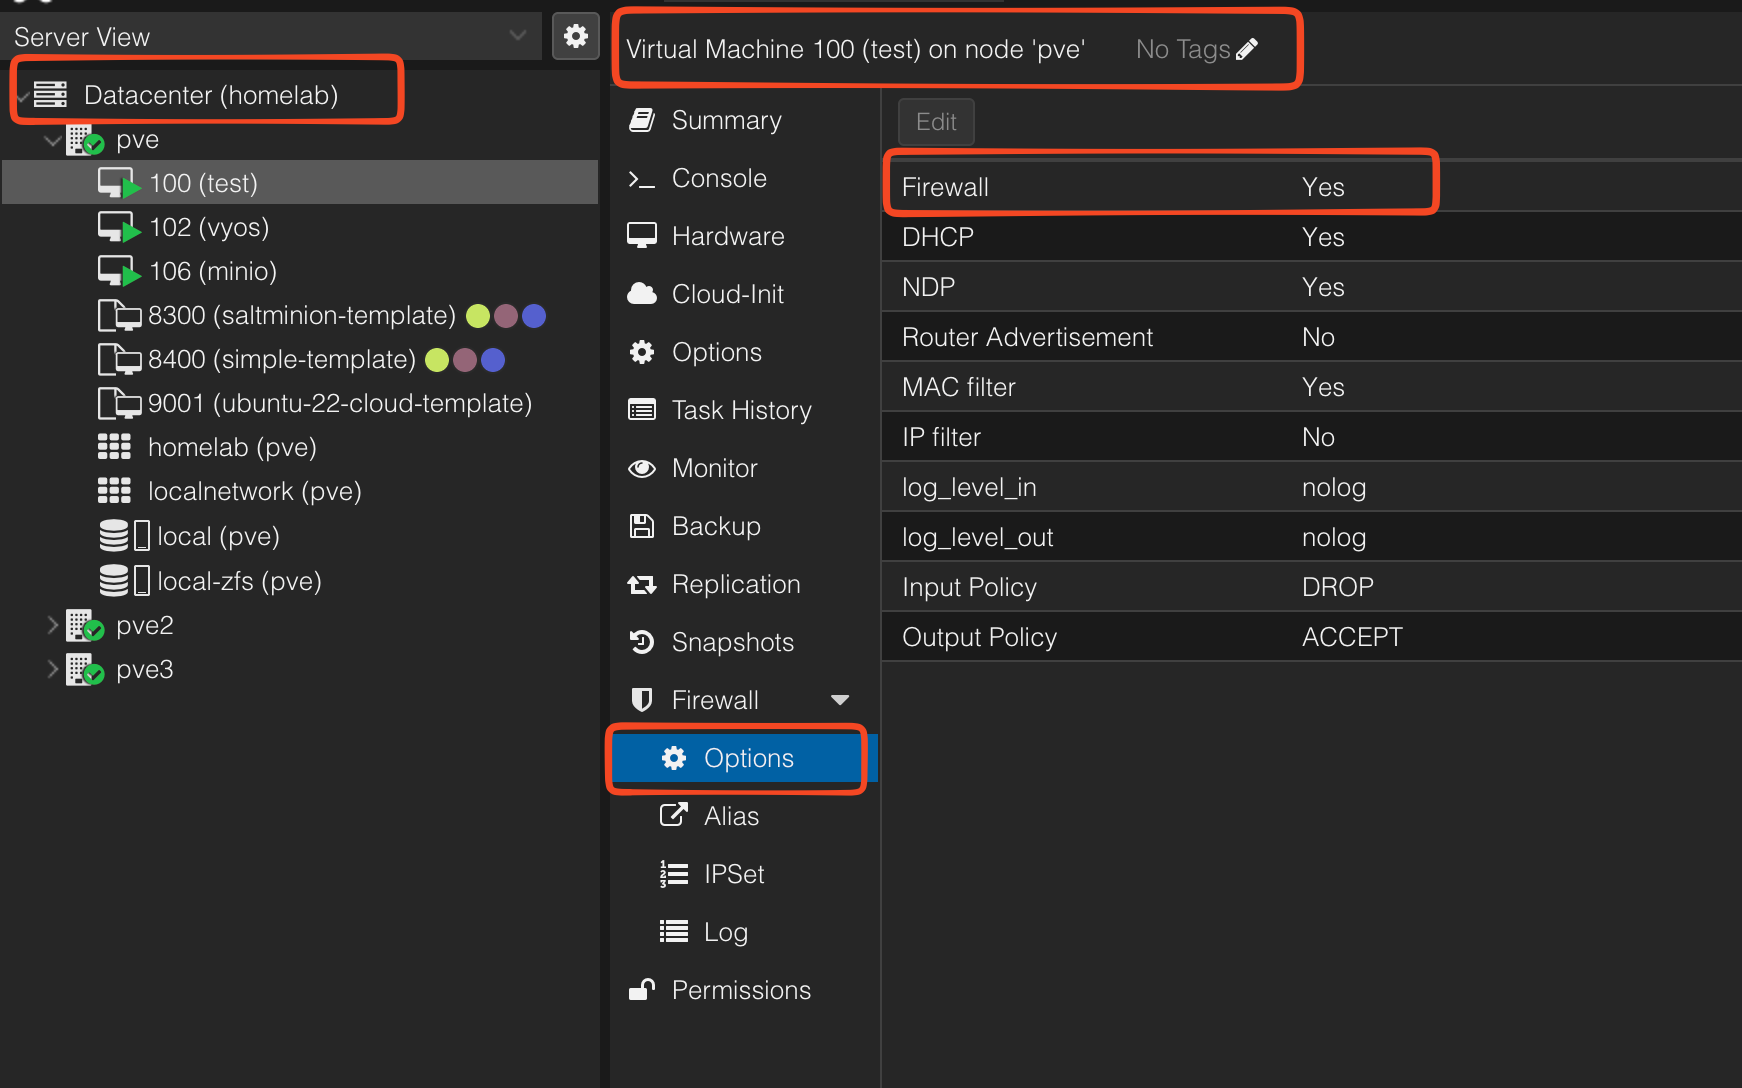1742x1088 pixels.
Task: Open the Hardware menu item
Action: coord(728,236)
